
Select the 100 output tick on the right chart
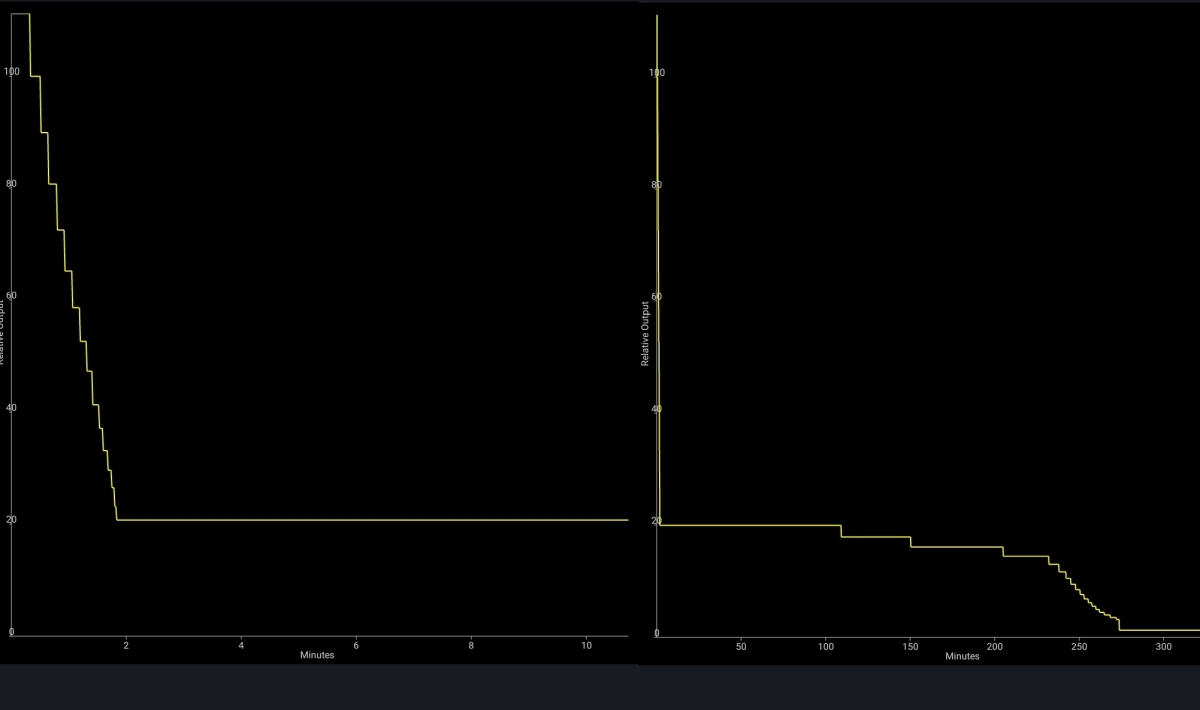[x=656, y=73]
